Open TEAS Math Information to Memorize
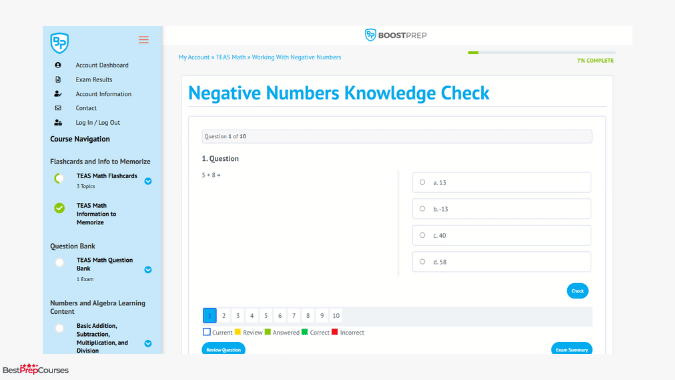This screenshot has width=675, height=380. pos(96,214)
